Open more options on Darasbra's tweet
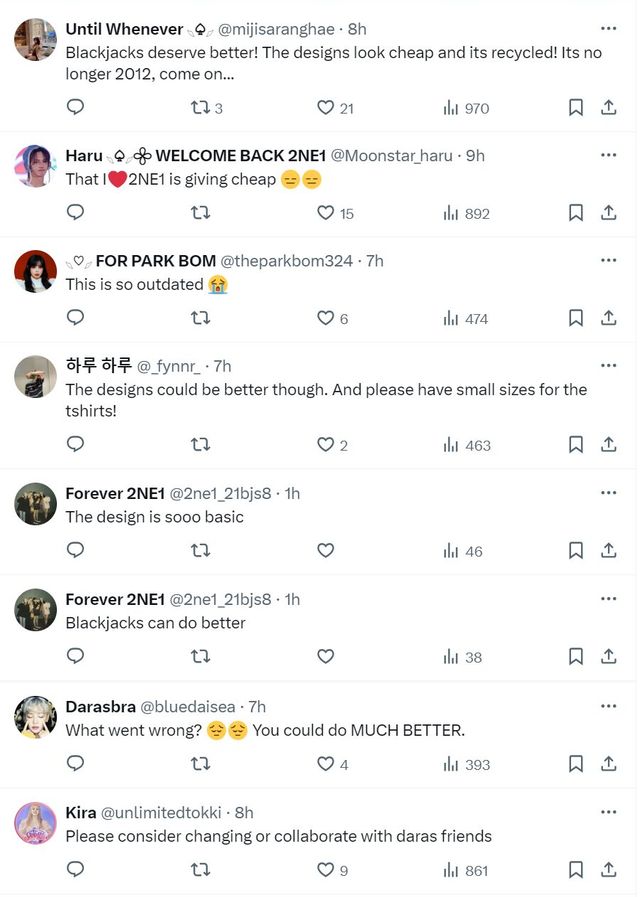 tap(608, 706)
